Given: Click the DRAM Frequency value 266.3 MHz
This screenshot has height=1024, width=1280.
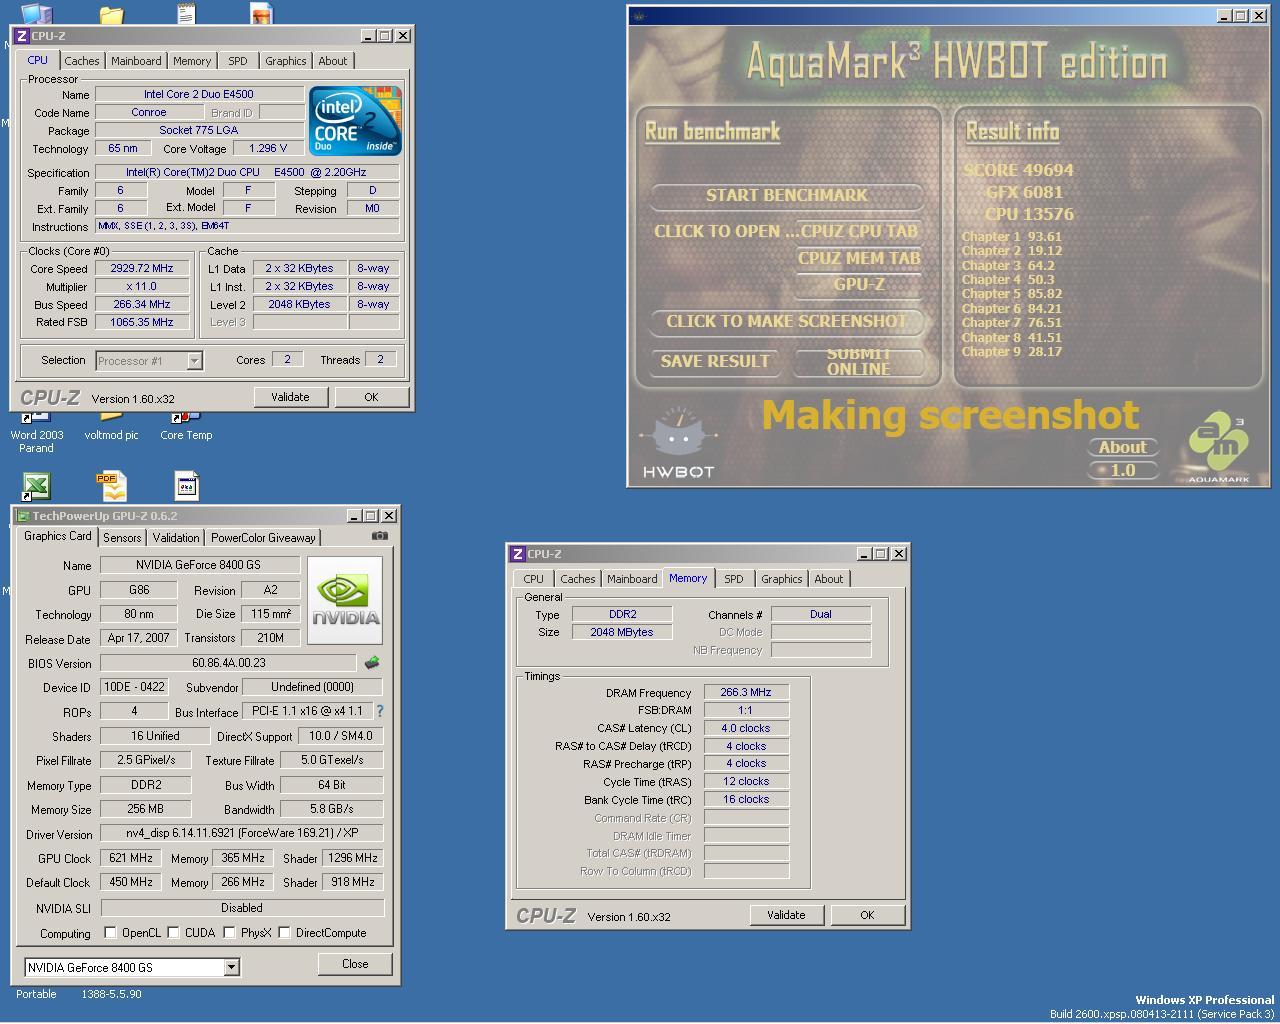Looking at the screenshot, I should click(x=746, y=692).
